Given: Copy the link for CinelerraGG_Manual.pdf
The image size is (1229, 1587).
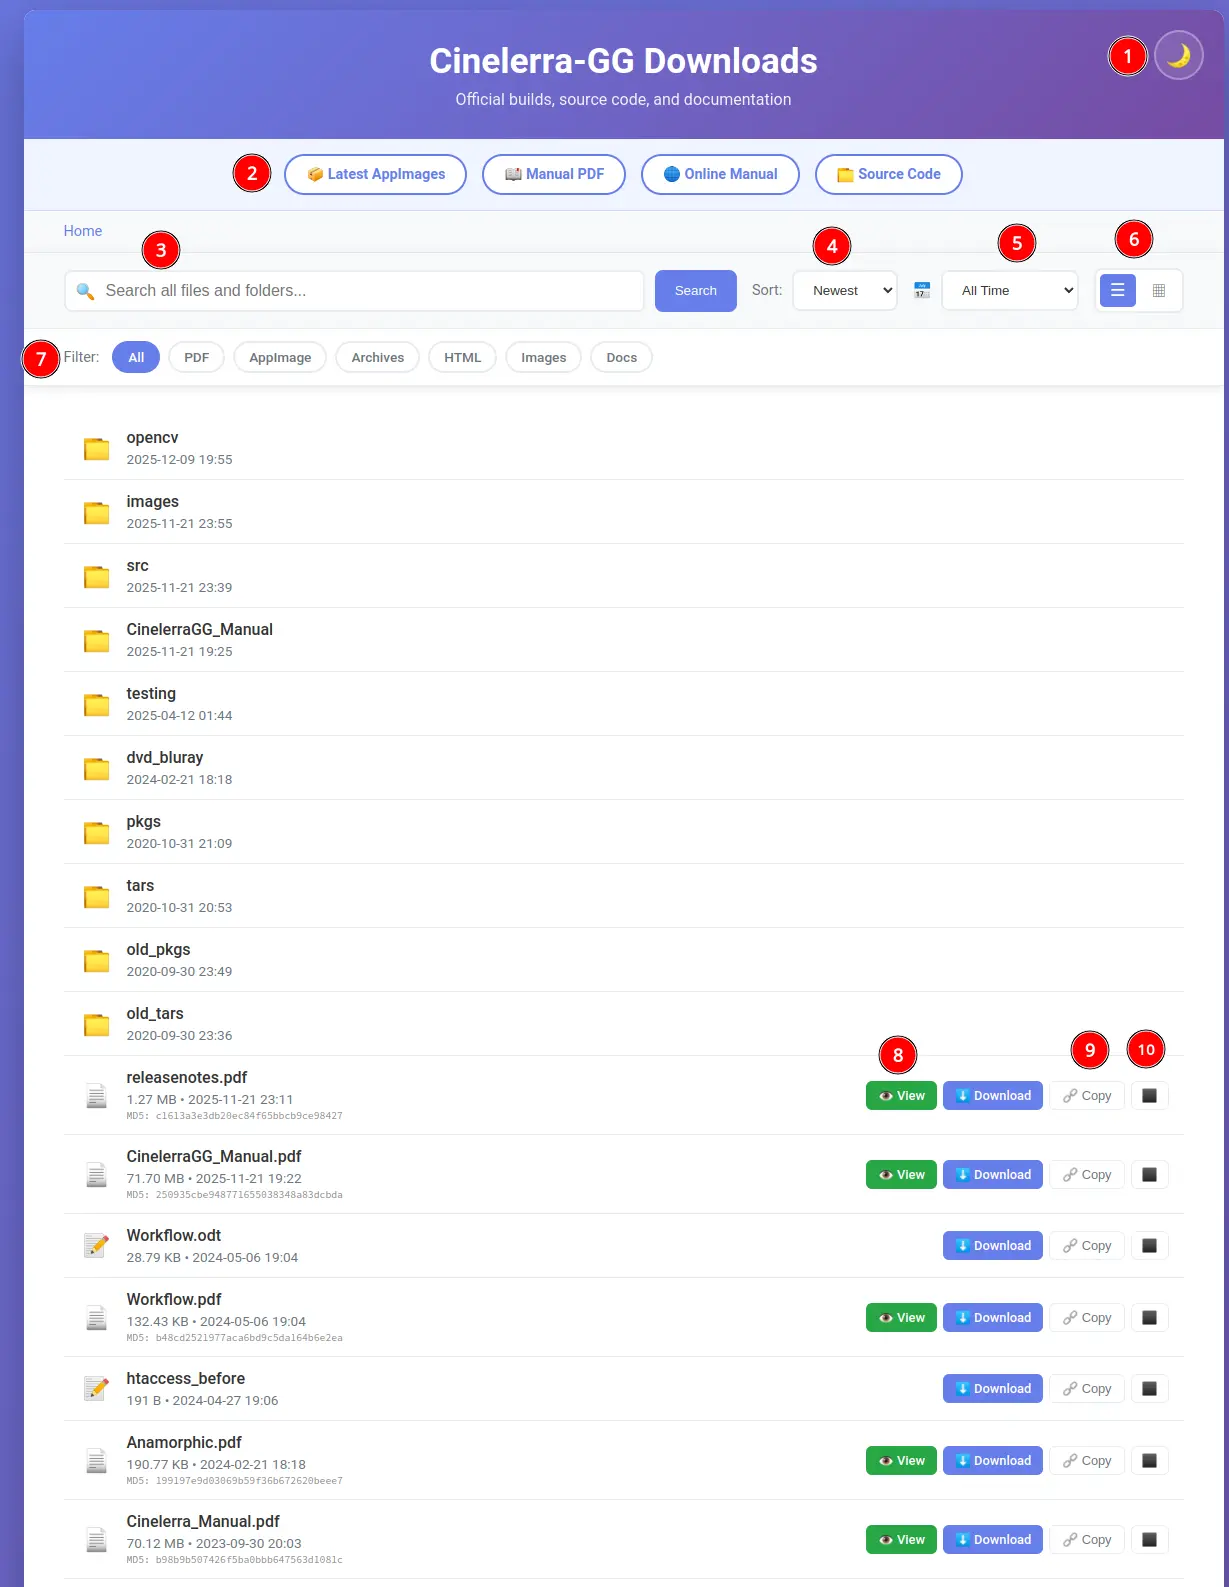Looking at the screenshot, I should 1087,1174.
